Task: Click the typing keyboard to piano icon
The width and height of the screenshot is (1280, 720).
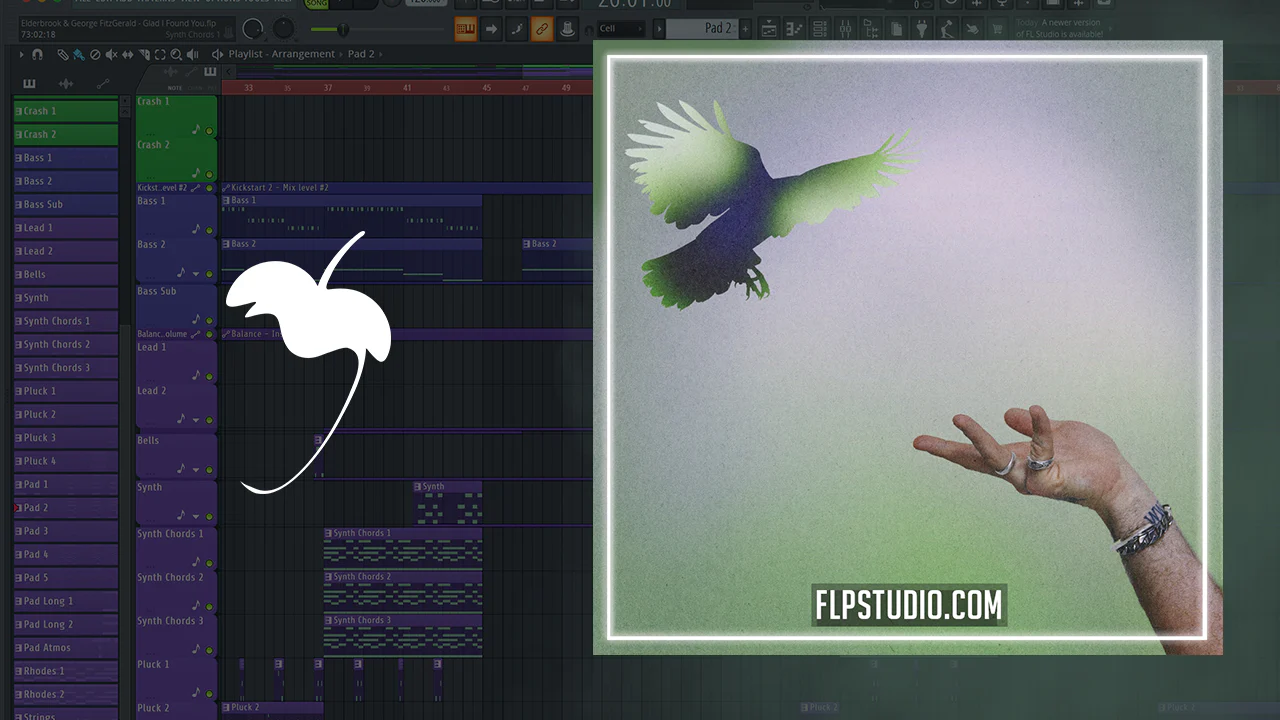Action: [x=465, y=29]
